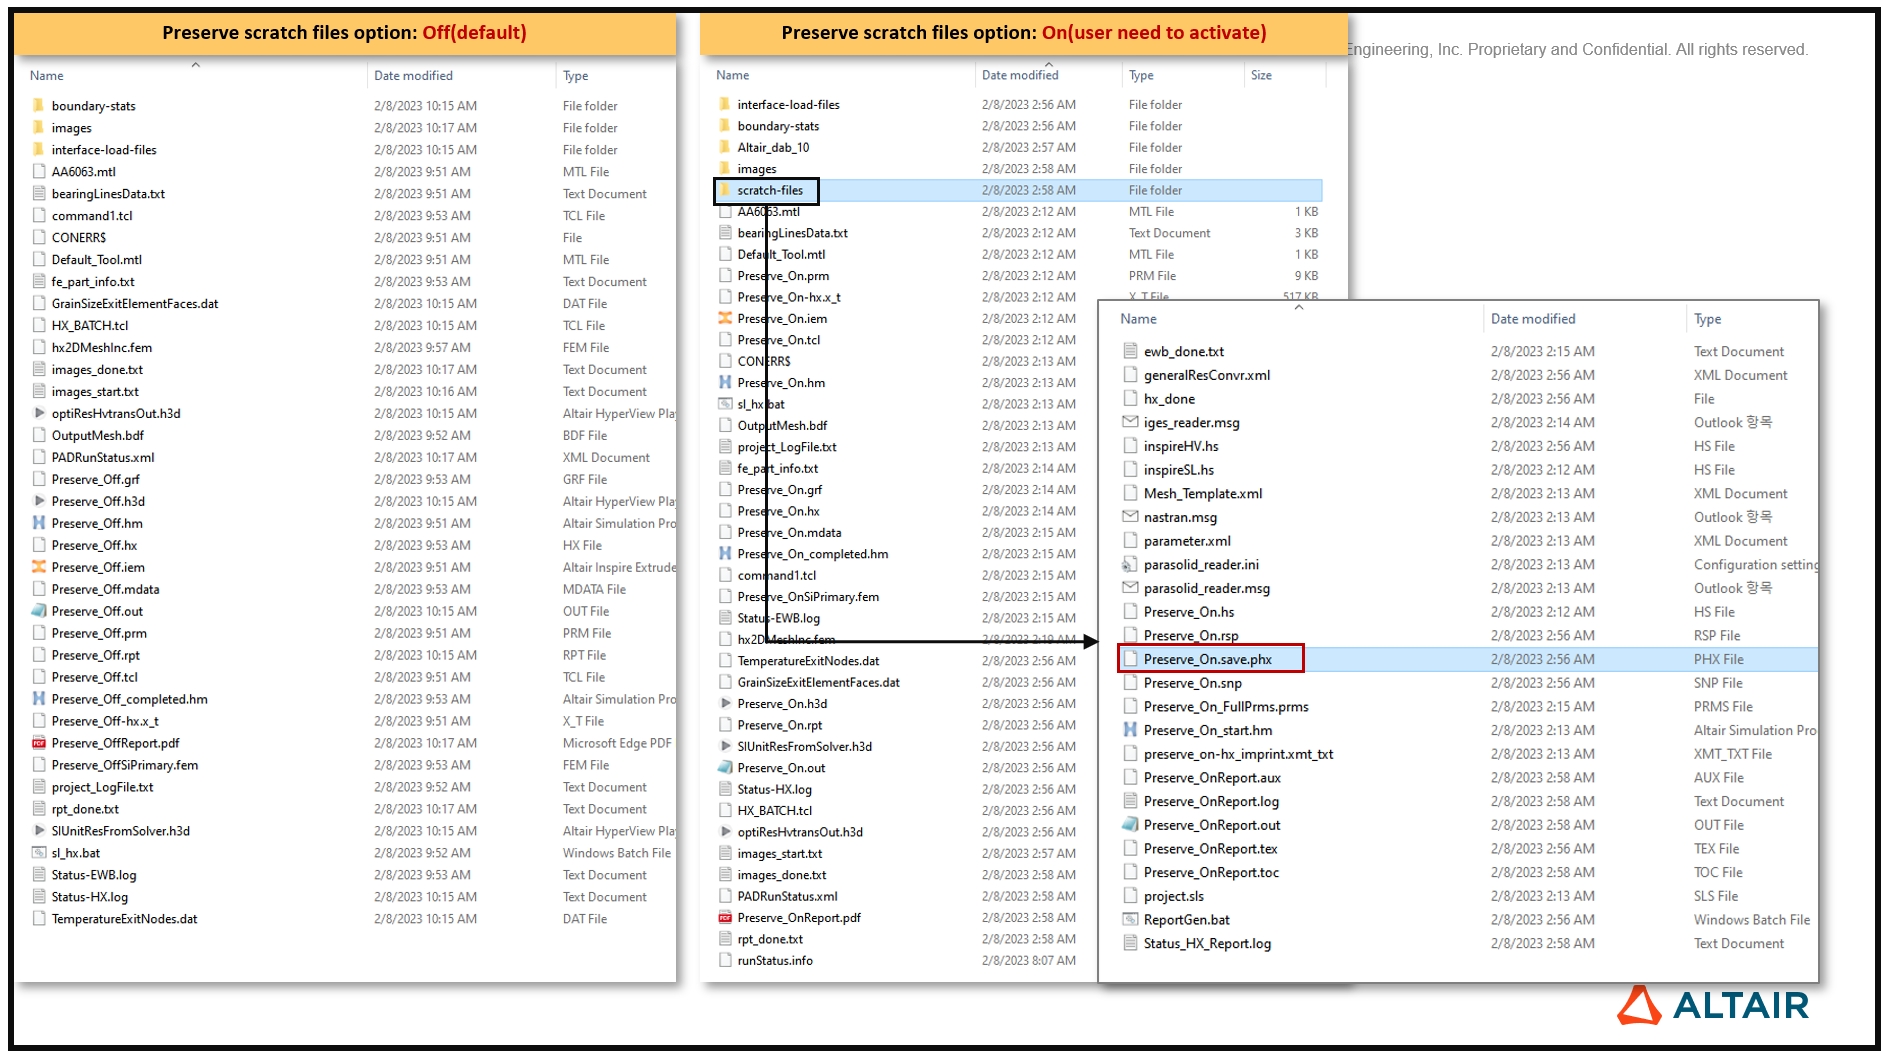Screen dimensions: 1887x1057
Task: Select inspireHV.hs file
Action: pos(1181,446)
